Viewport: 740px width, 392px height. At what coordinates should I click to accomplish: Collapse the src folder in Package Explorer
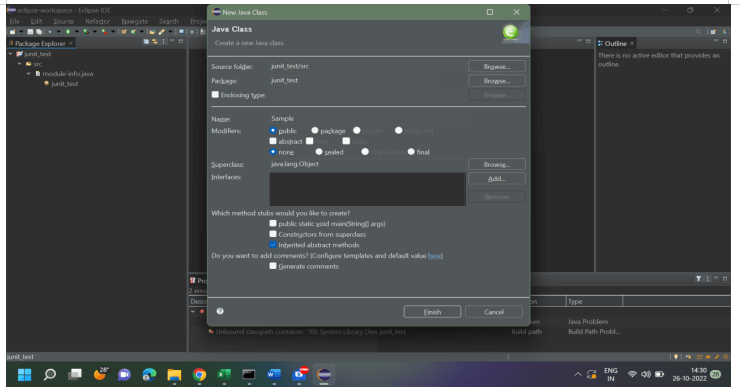coord(19,64)
